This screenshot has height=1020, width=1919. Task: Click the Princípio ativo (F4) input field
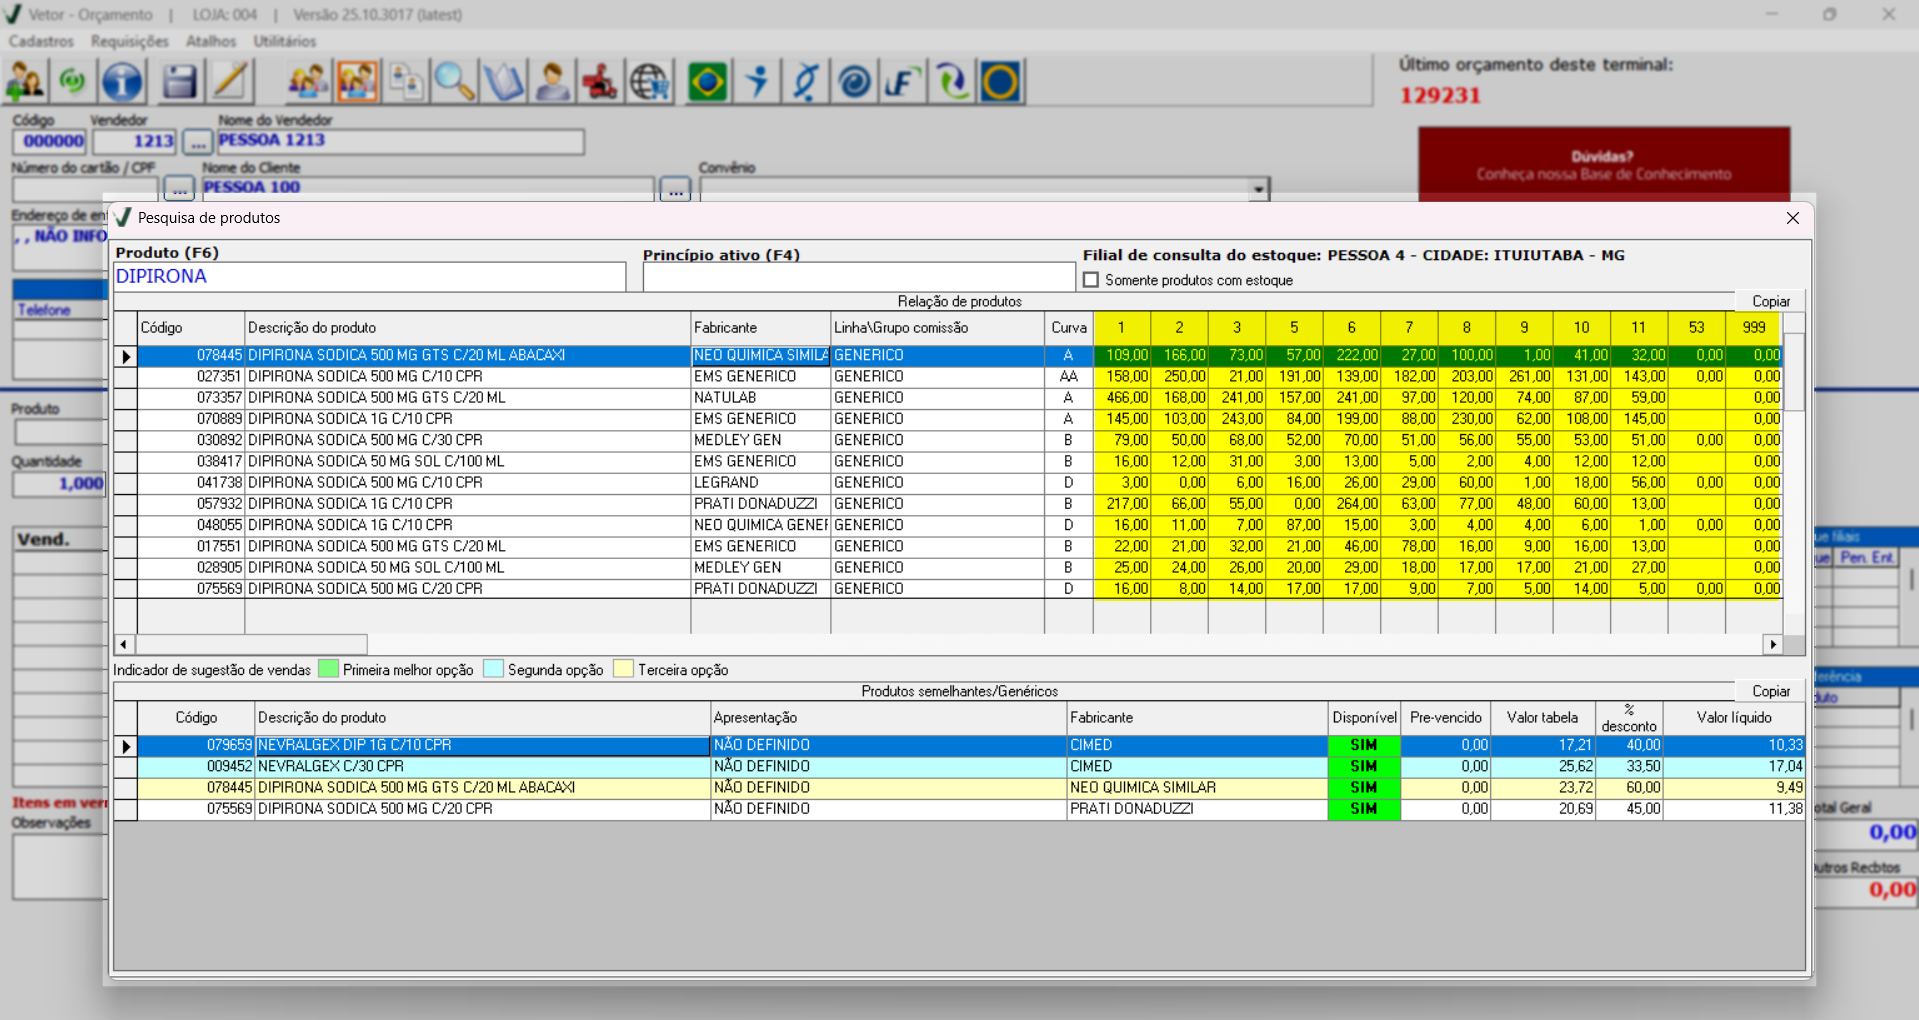point(858,278)
